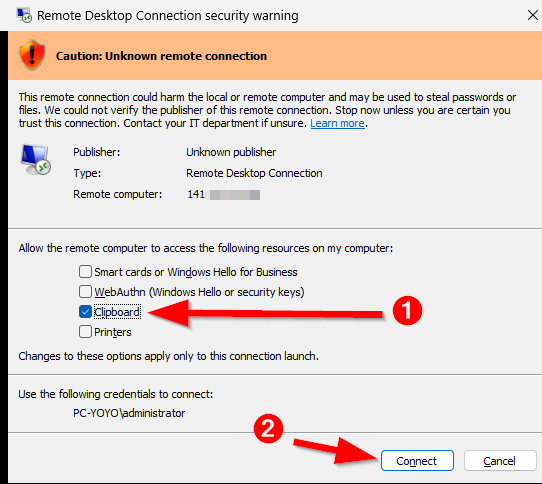Click the Connect button
The image size is (542, 484).
417,461
